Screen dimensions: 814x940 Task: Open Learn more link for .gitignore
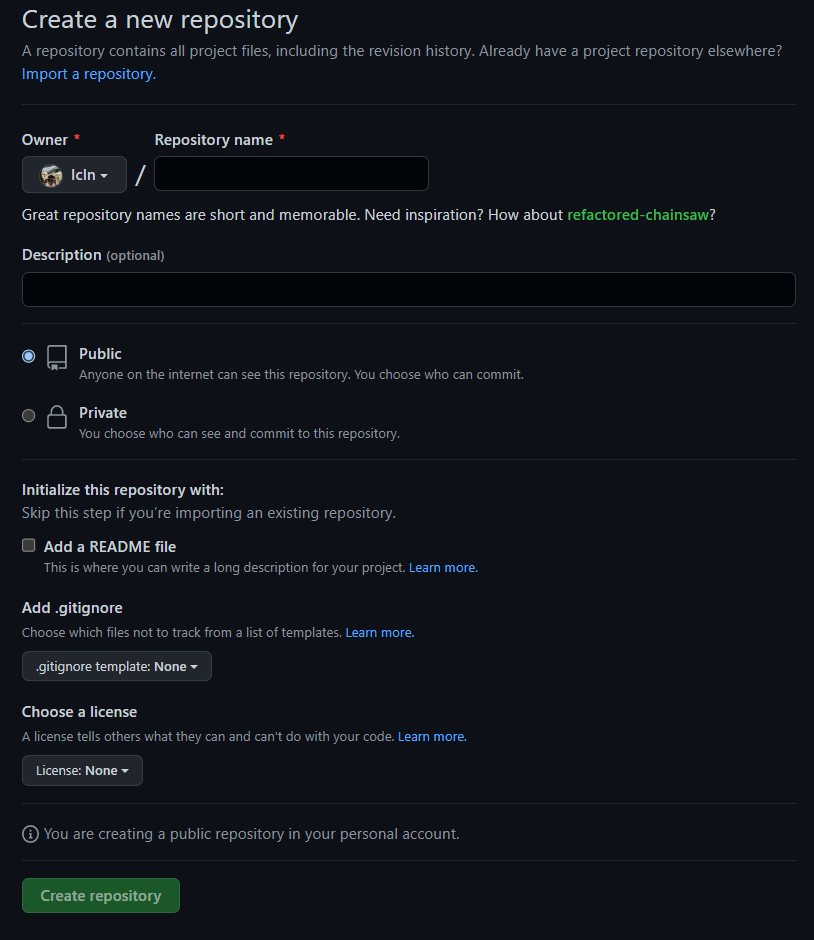click(x=379, y=633)
